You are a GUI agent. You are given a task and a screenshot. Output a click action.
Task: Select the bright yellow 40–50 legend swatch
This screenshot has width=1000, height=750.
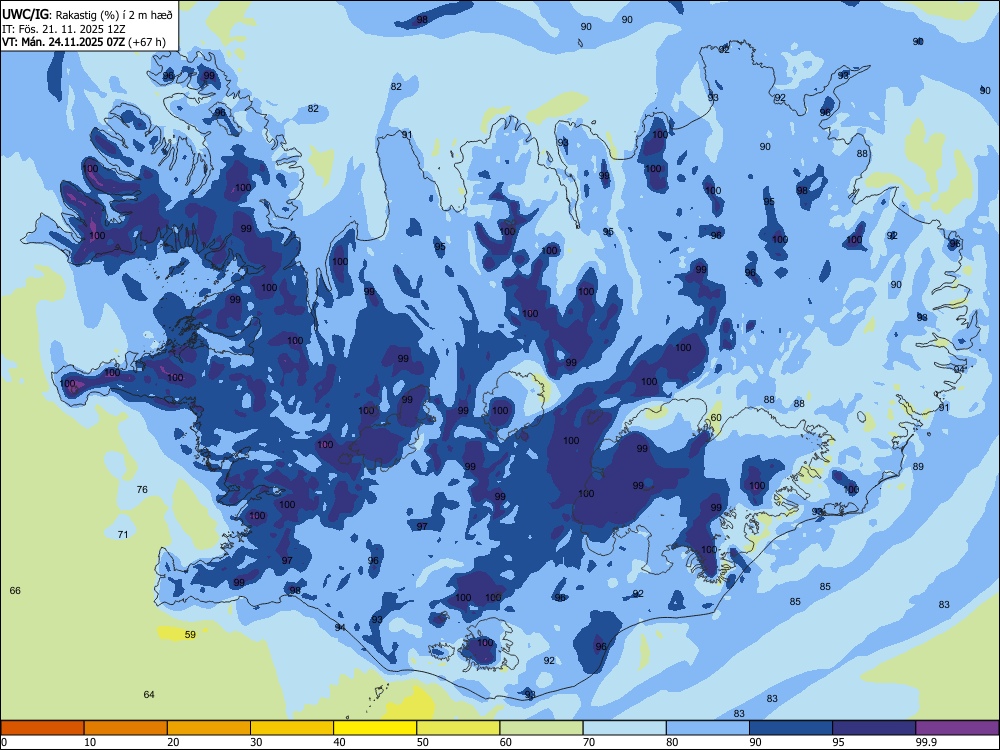pos(375,728)
